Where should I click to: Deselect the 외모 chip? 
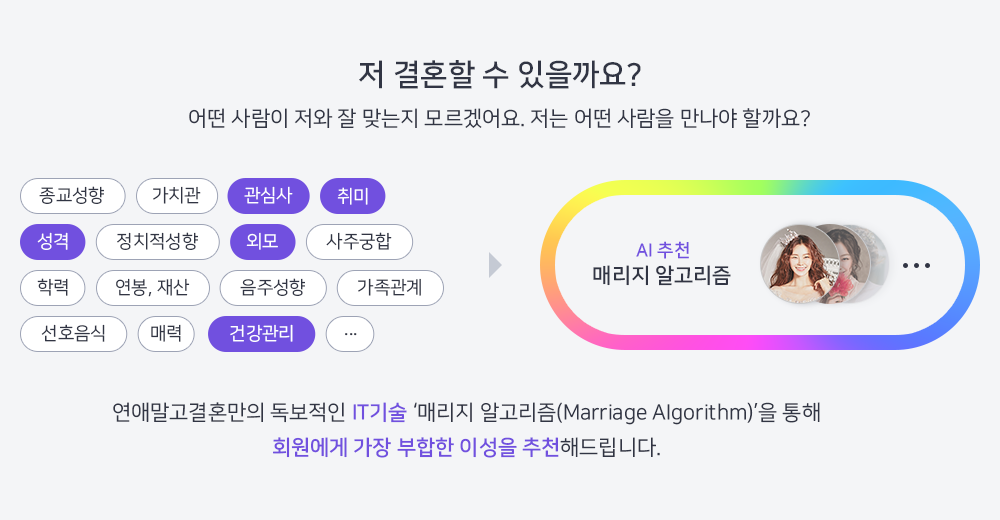263,242
